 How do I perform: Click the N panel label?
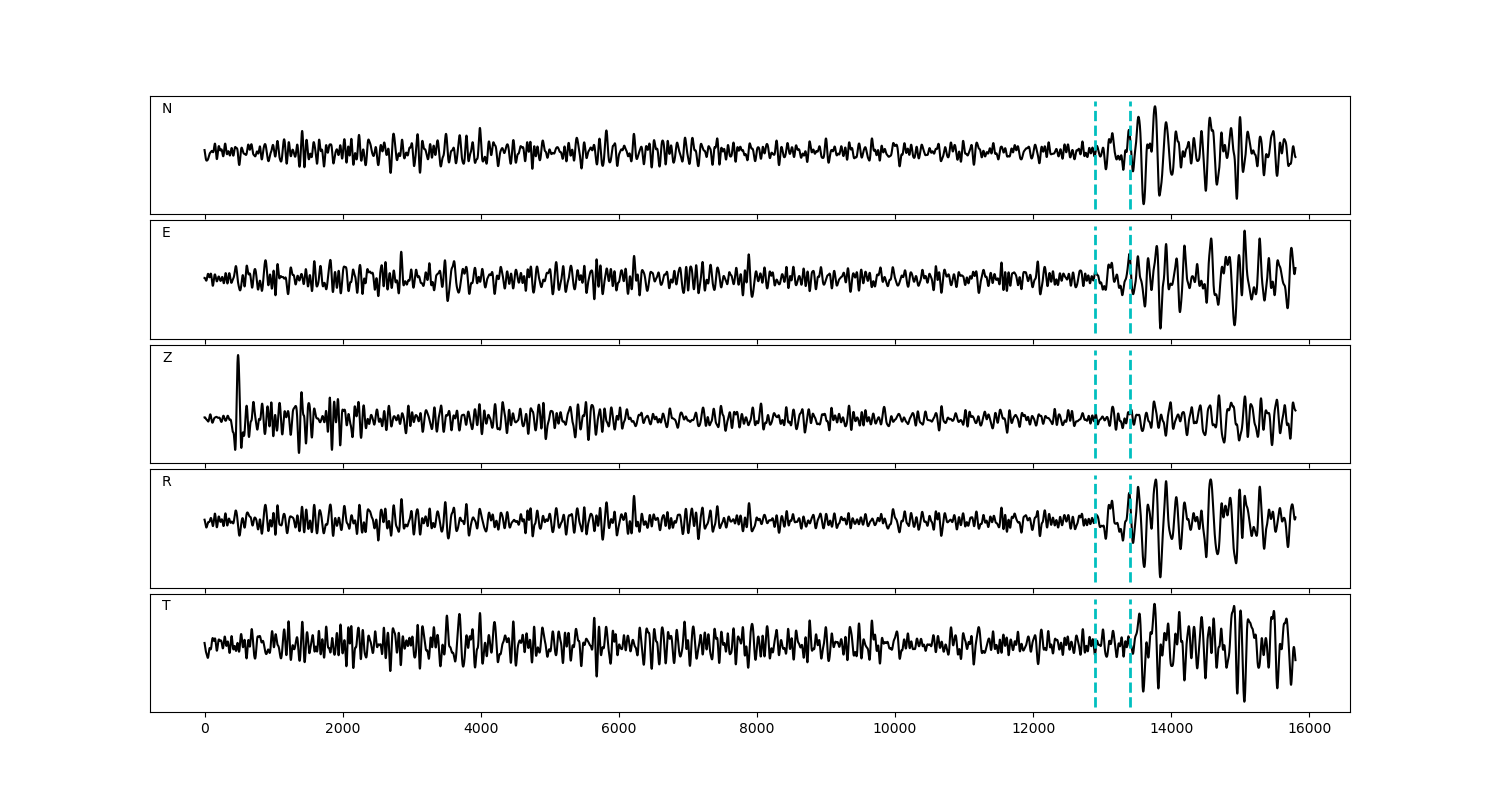[167, 109]
